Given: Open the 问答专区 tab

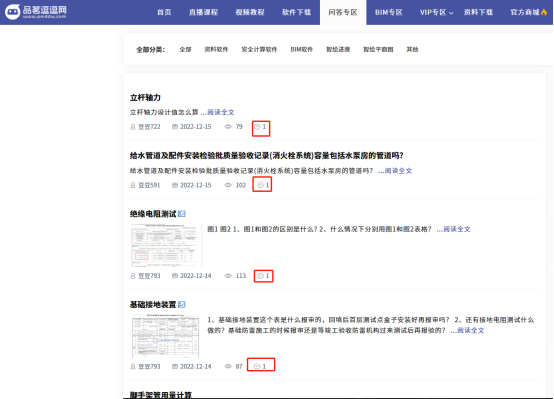Looking at the screenshot, I should click(343, 12).
